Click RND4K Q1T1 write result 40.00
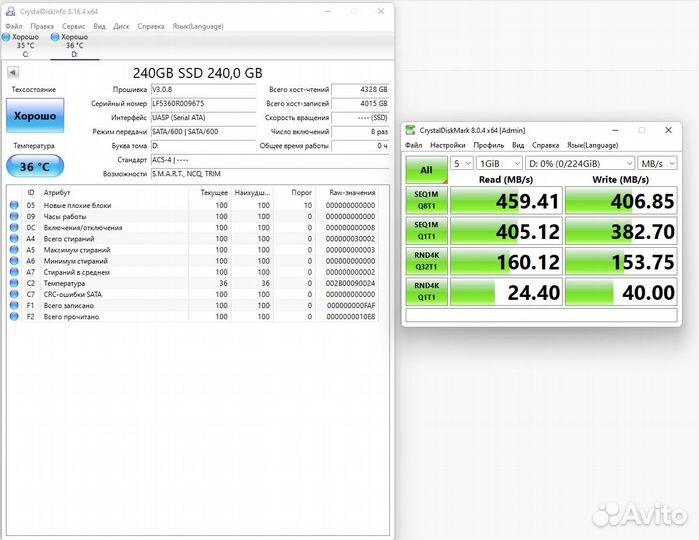 pos(621,292)
